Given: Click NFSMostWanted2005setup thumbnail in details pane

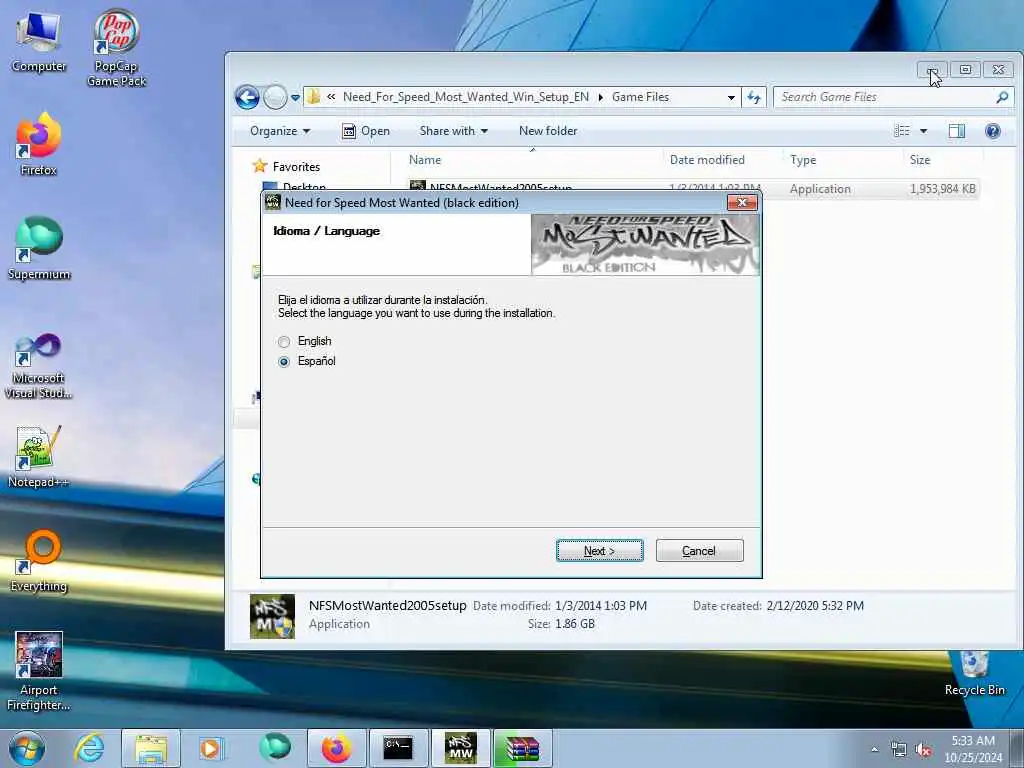Looking at the screenshot, I should [272, 616].
